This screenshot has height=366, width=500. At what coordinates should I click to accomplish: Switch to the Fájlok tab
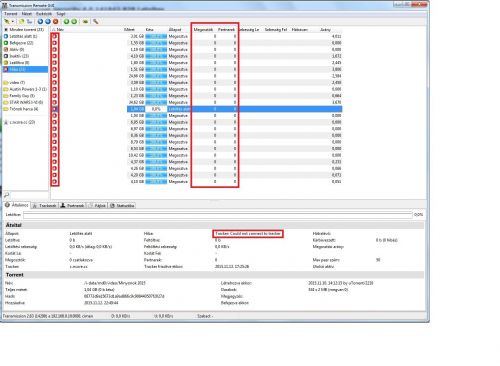[97, 206]
